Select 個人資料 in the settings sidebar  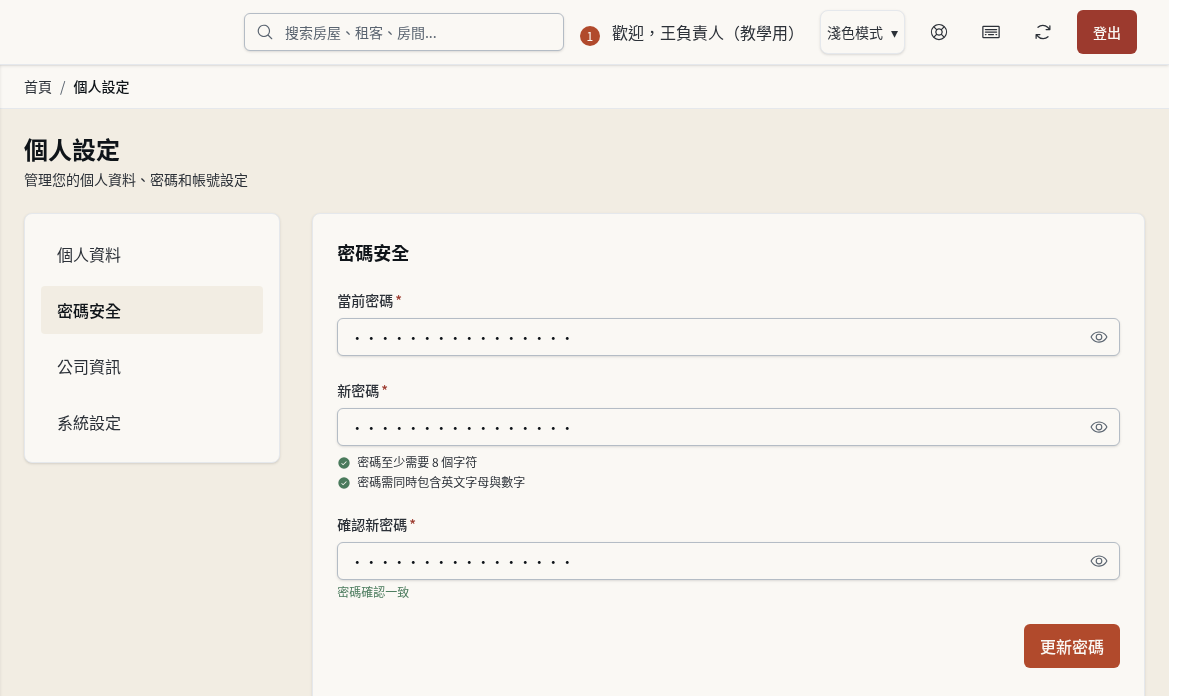152,254
